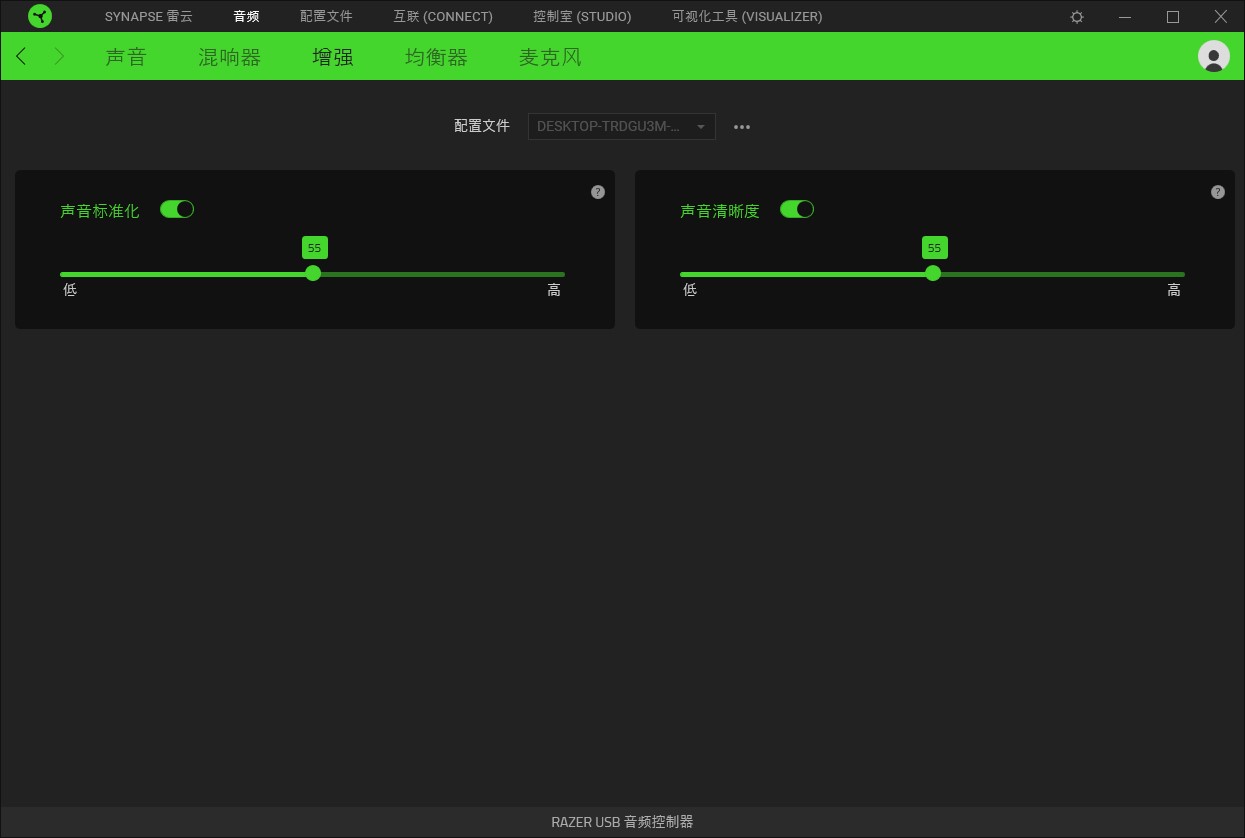This screenshot has width=1245, height=838.
Task: Click 低 end of 声音清晰度 slider
Action: (x=690, y=290)
